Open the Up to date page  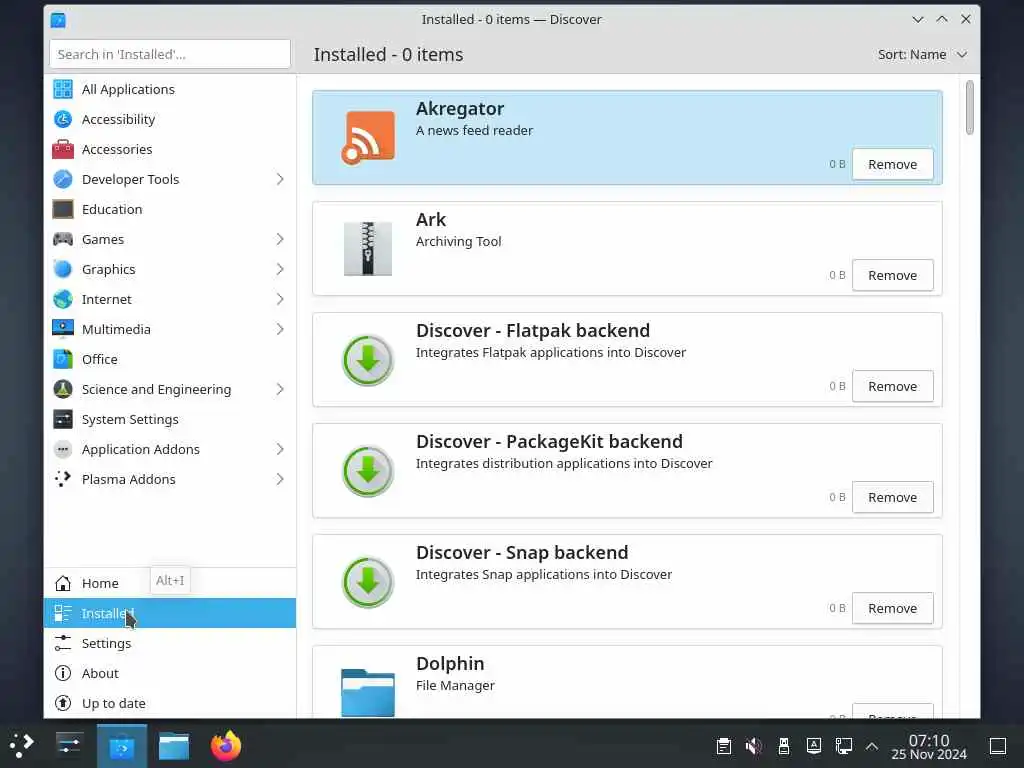(x=170, y=703)
